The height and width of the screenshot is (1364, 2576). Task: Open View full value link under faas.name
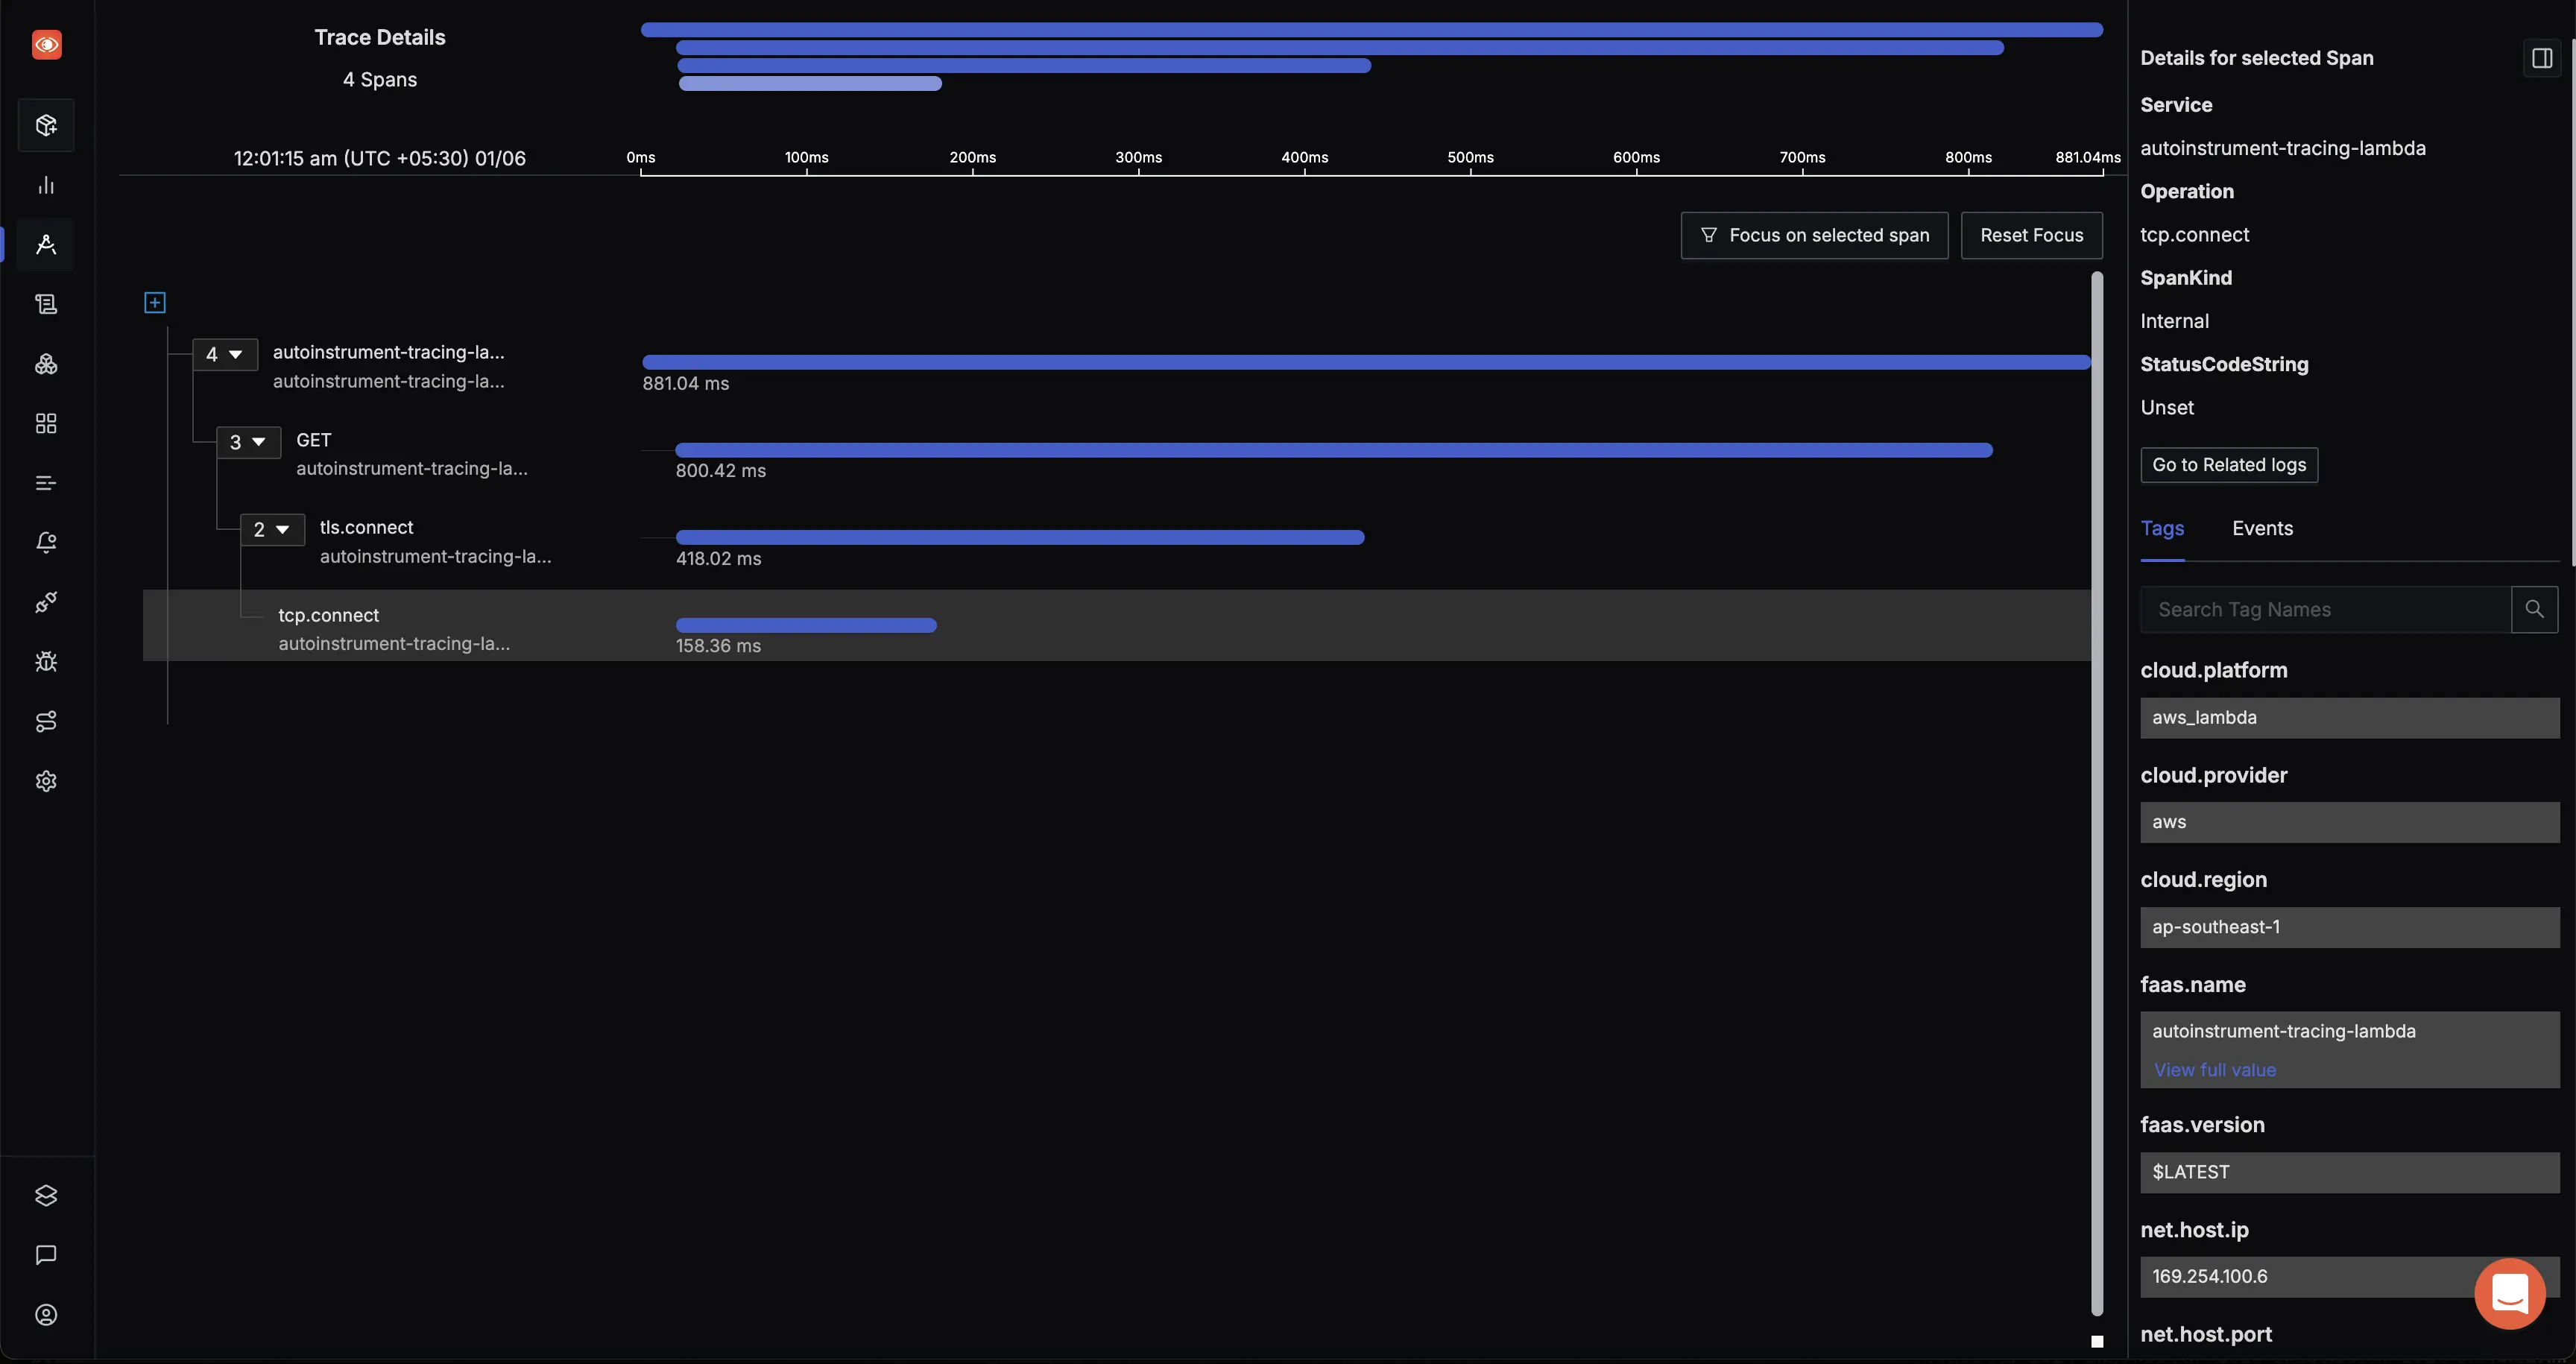coord(2215,1070)
